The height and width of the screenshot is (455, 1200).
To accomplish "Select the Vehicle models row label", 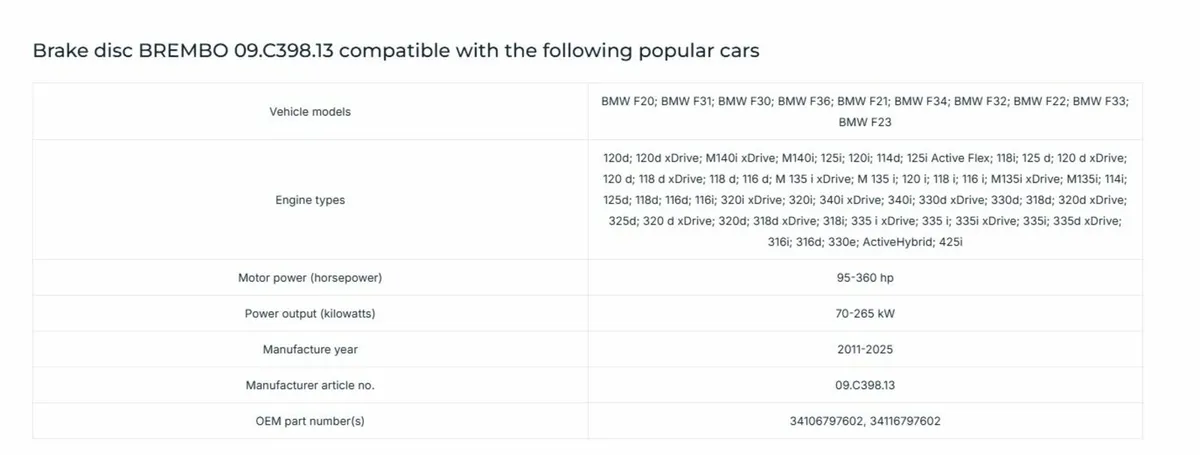I will point(310,112).
